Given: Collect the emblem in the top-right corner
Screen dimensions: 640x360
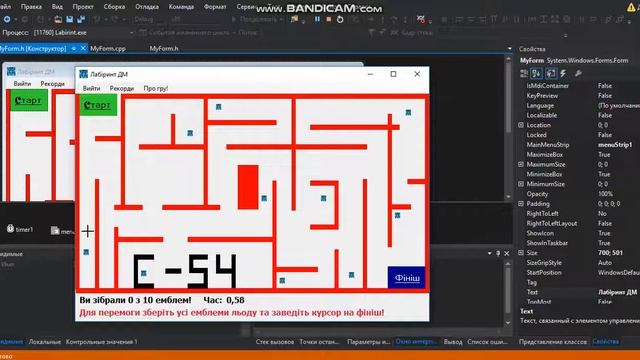Looking at the screenshot, I should pos(408,112).
